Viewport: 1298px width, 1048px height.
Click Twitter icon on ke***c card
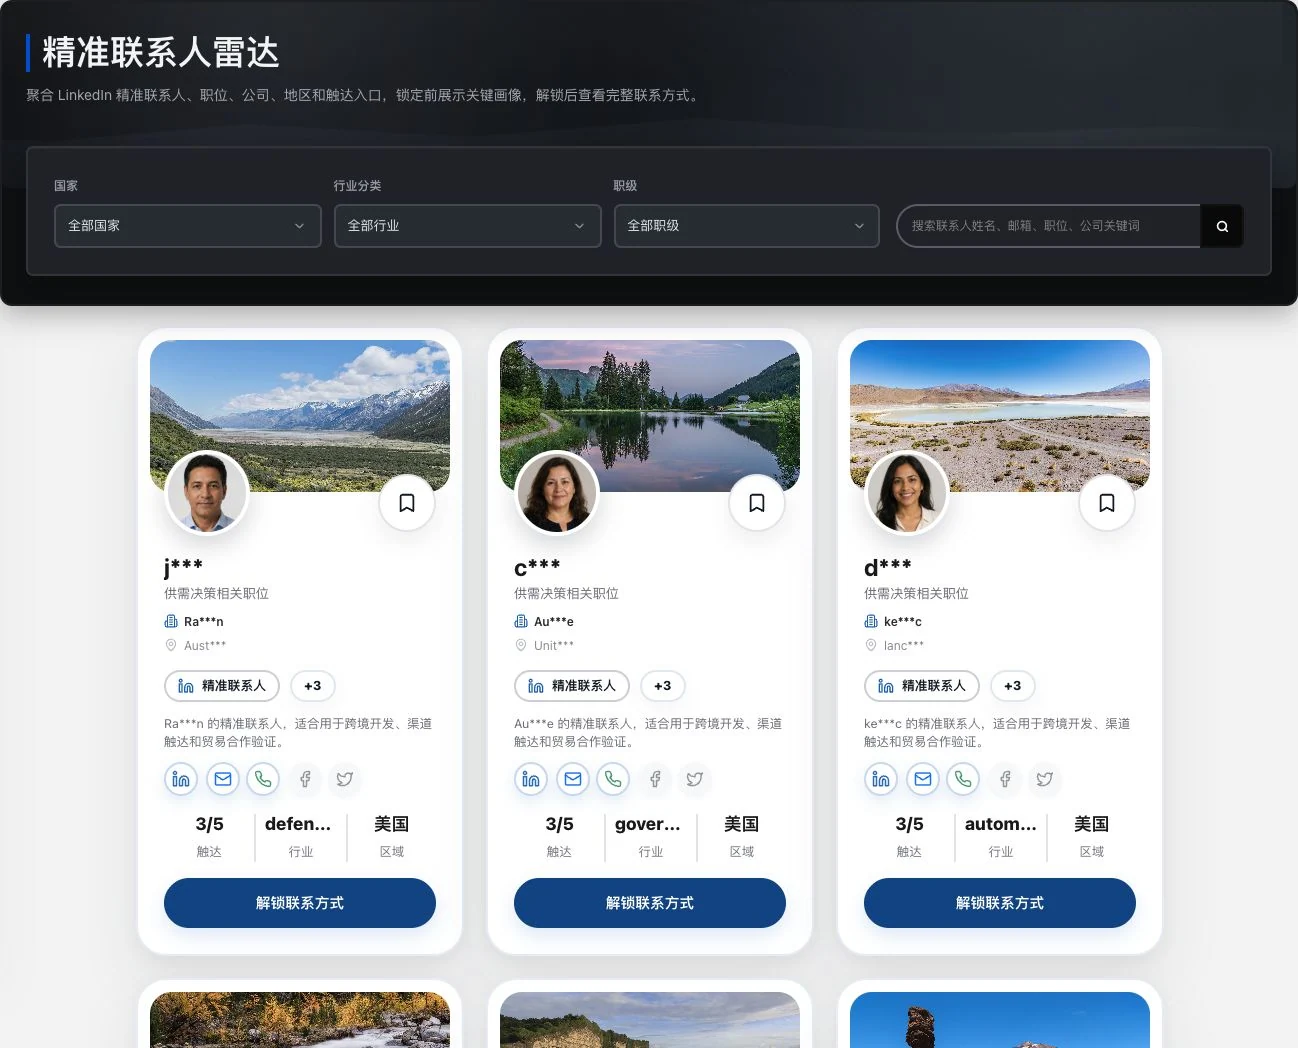click(x=1045, y=779)
